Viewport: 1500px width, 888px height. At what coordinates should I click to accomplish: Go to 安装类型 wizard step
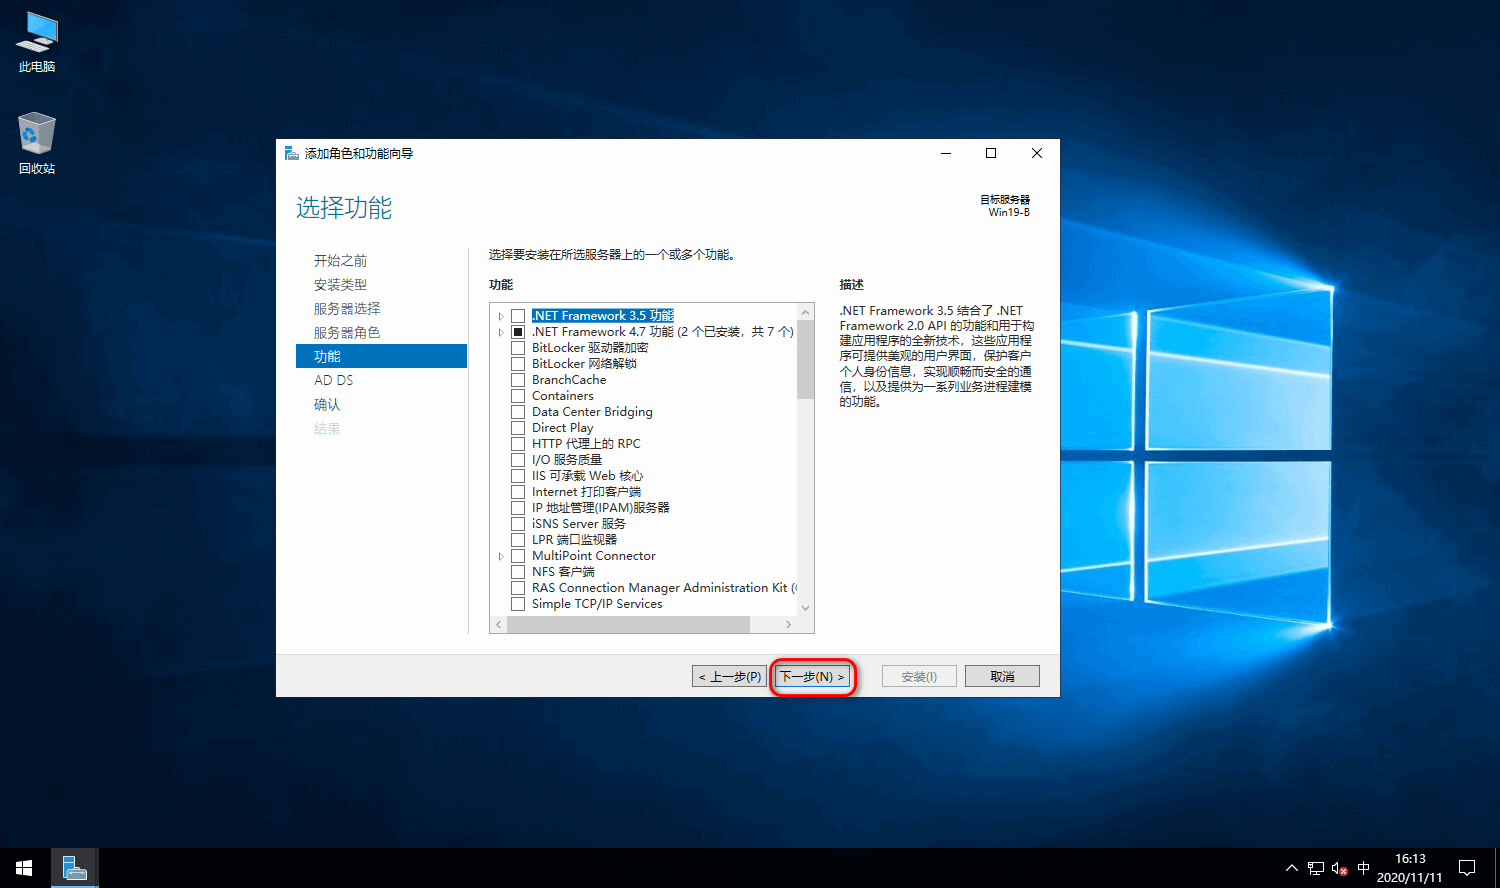340,284
